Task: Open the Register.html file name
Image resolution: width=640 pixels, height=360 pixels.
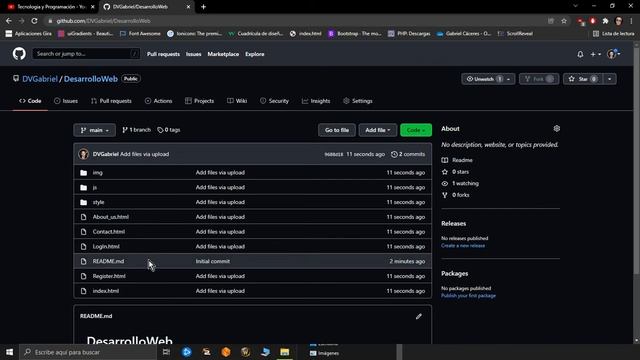Action: [x=109, y=276]
